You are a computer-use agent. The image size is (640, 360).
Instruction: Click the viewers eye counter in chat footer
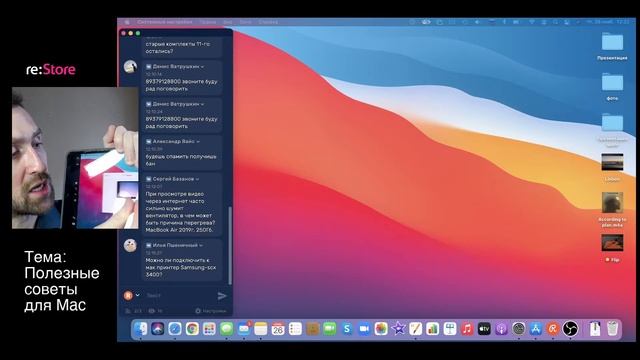coord(155,311)
